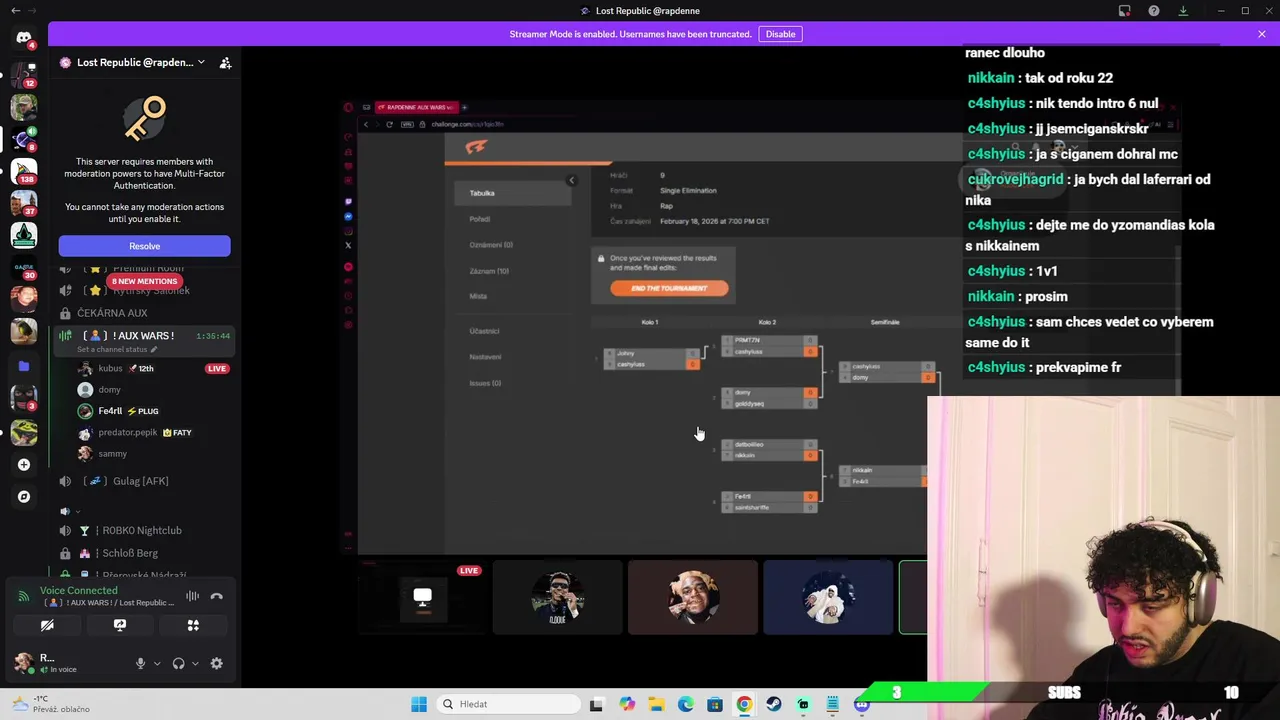Screen dimensions: 1280x720
Task: Open the Discord inbox icon in title bar
Action: pyautogui.click(x=1124, y=11)
